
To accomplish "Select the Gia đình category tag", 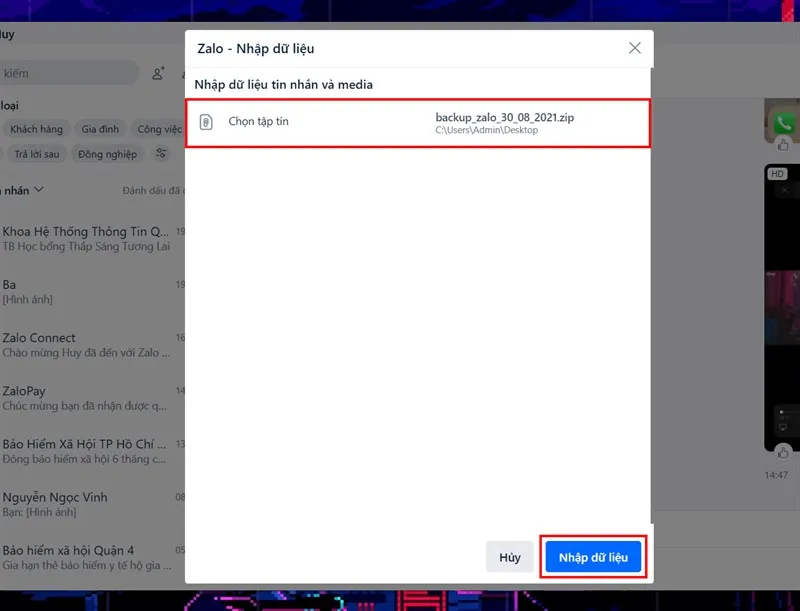I will pyautogui.click(x=101, y=129).
